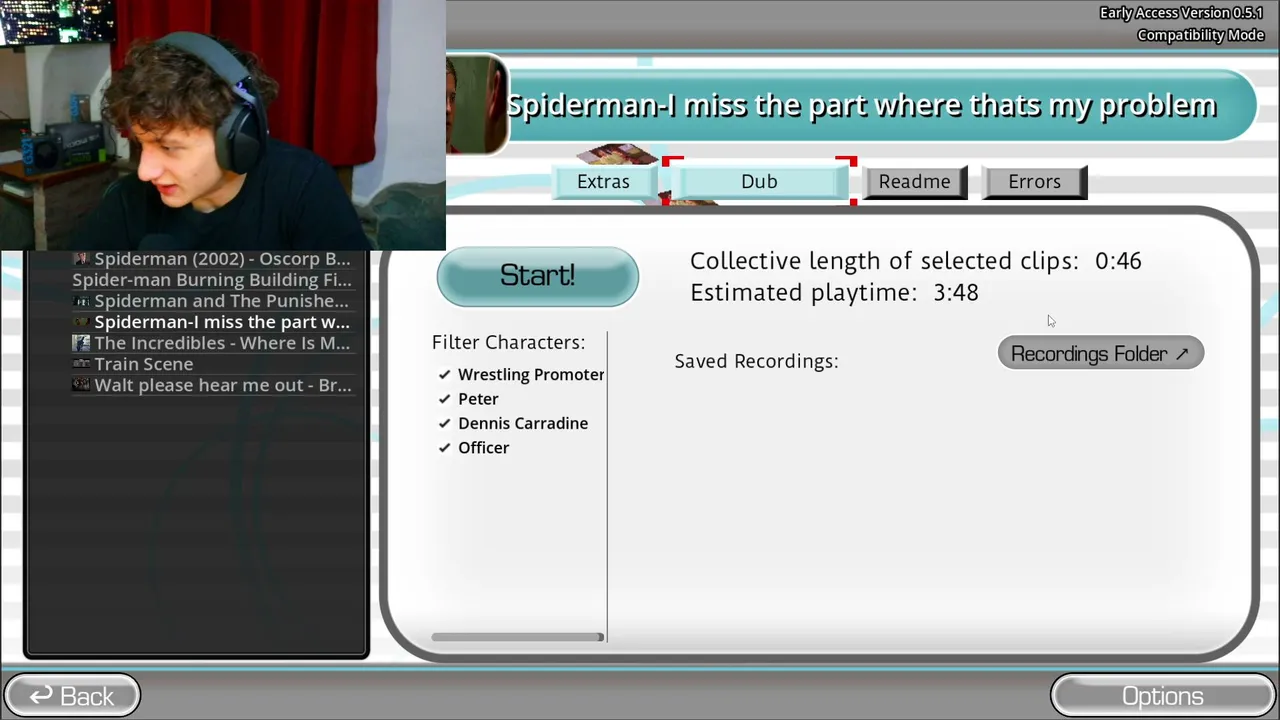Screen dimensions: 1280x720
Task: Show the Errors tab
Action: pyautogui.click(x=1034, y=182)
